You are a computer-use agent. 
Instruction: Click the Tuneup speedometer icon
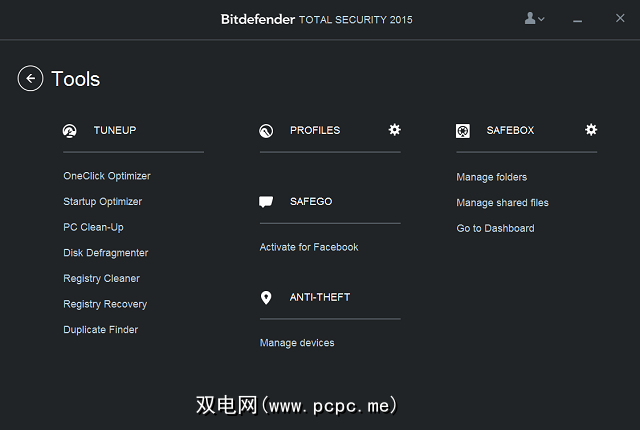[x=69, y=131]
